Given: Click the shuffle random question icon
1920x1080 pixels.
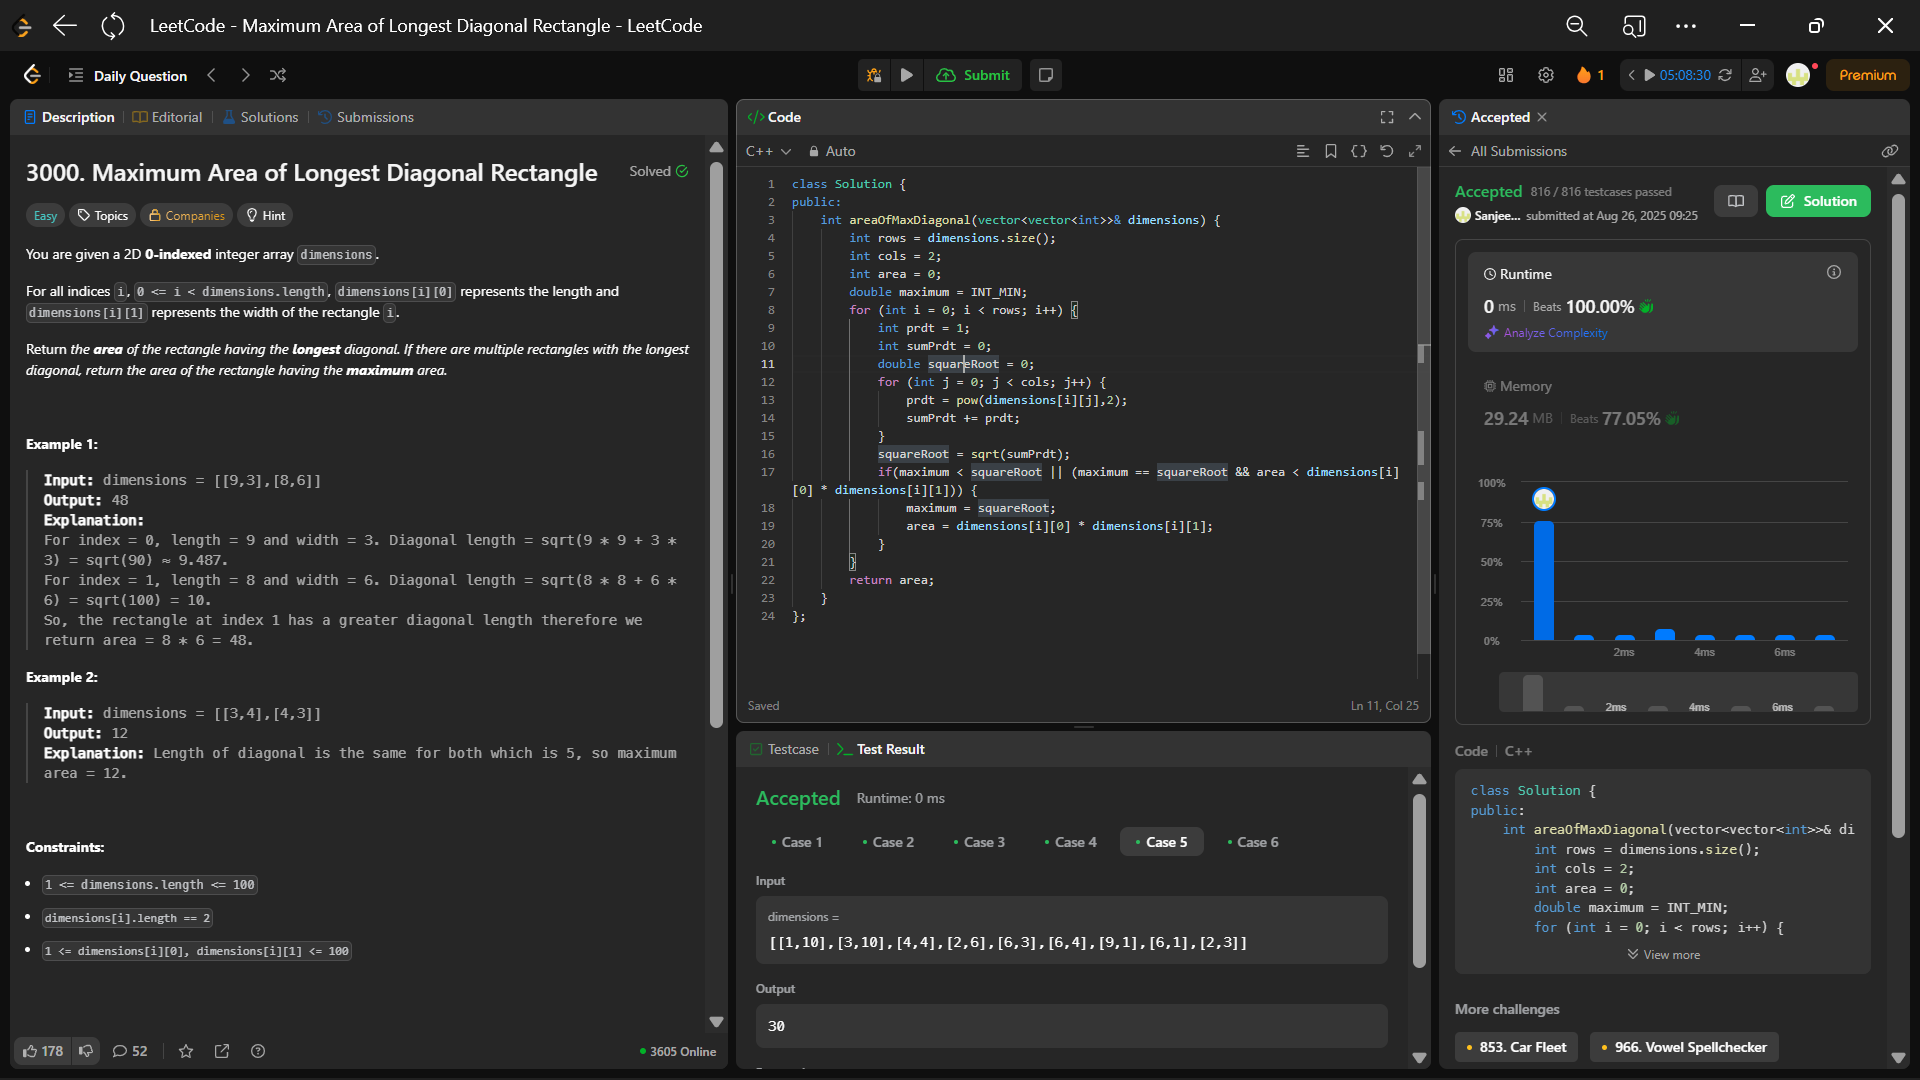Looking at the screenshot, I should click(x=278, y=75).
